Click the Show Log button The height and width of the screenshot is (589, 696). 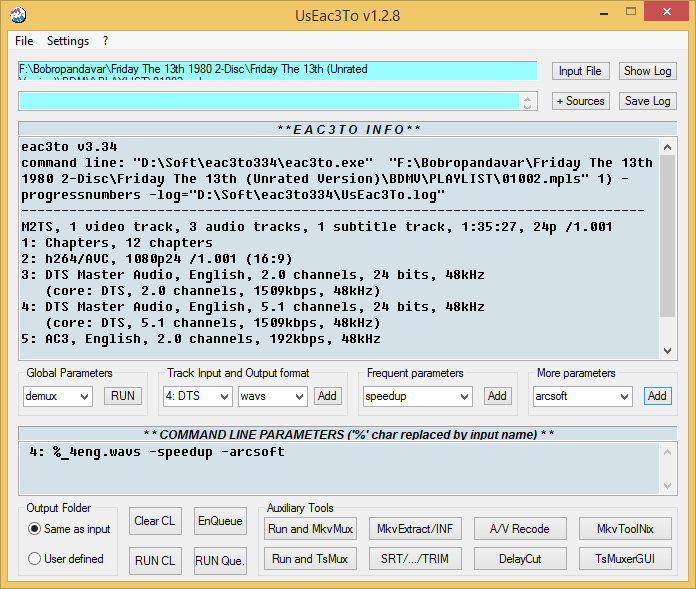[648, 71]
